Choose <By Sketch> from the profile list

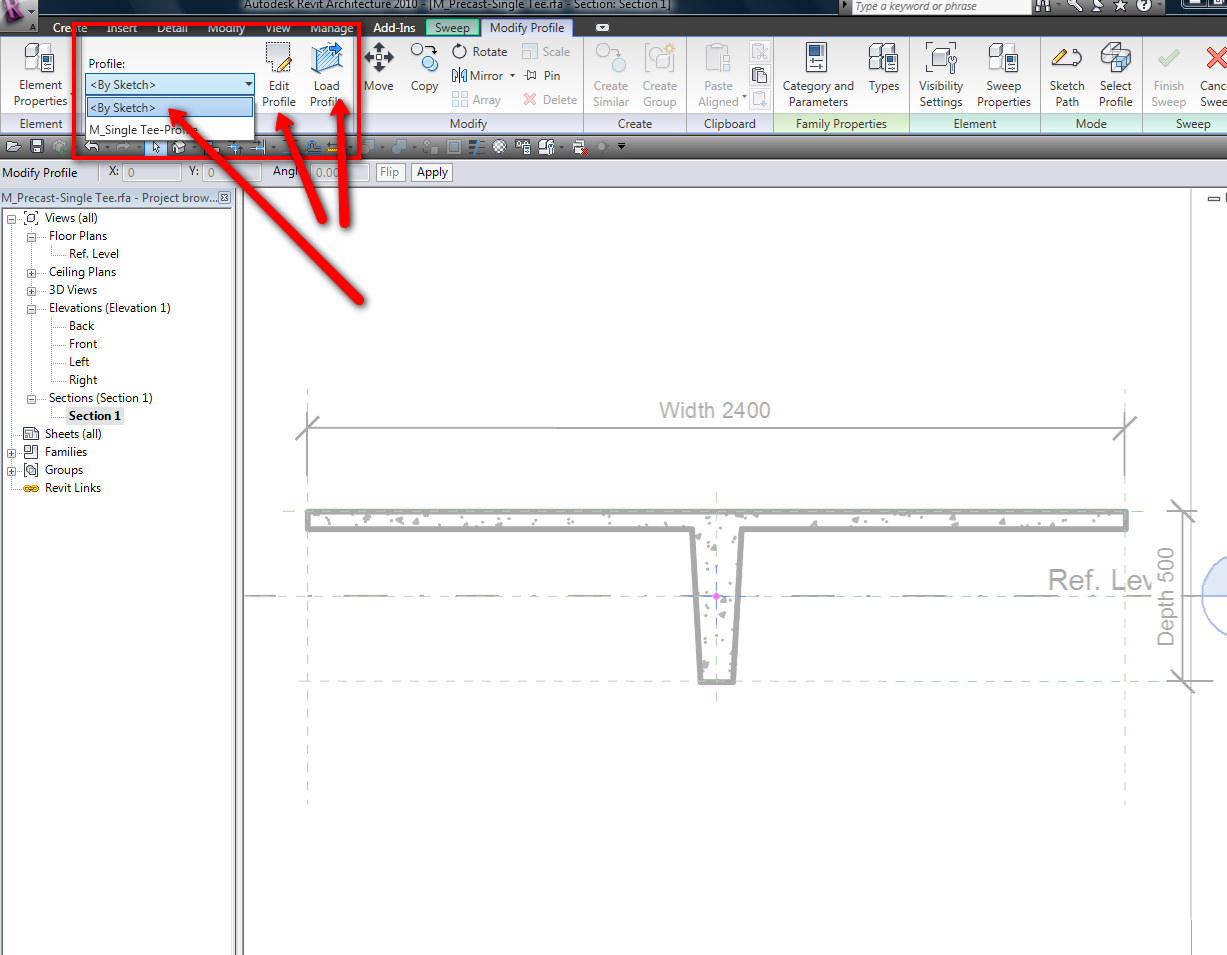point(170,107)
